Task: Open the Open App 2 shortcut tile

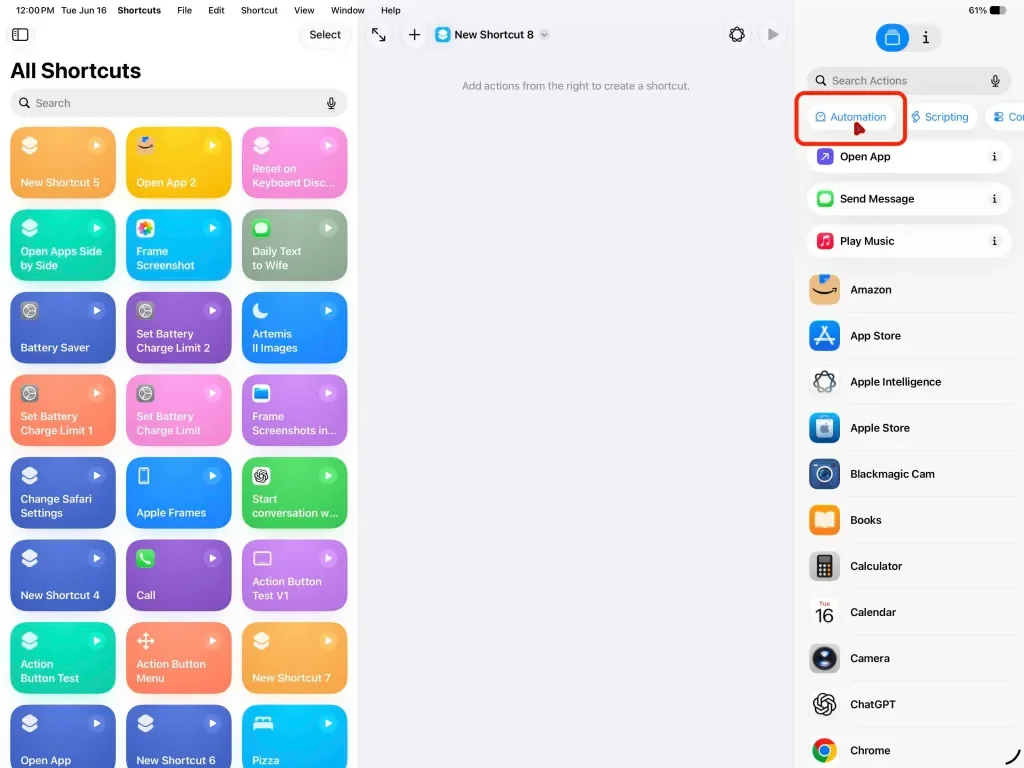Action: coord(178,163)
